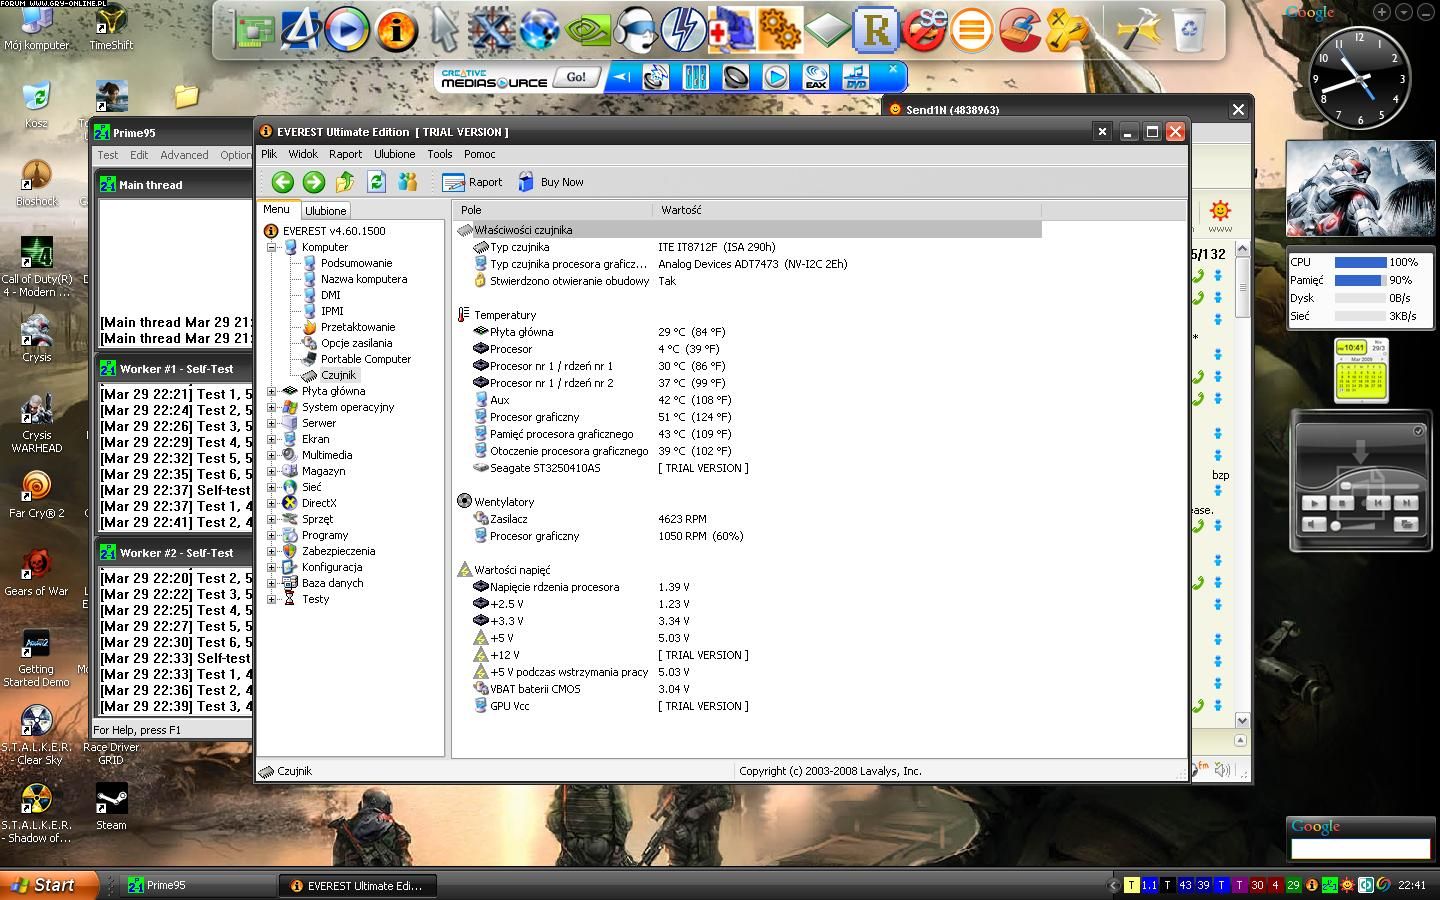This screenshot has height=900, width=1440.
Task: Click the Go! button on Creative MediaSource
Action: 576,77
